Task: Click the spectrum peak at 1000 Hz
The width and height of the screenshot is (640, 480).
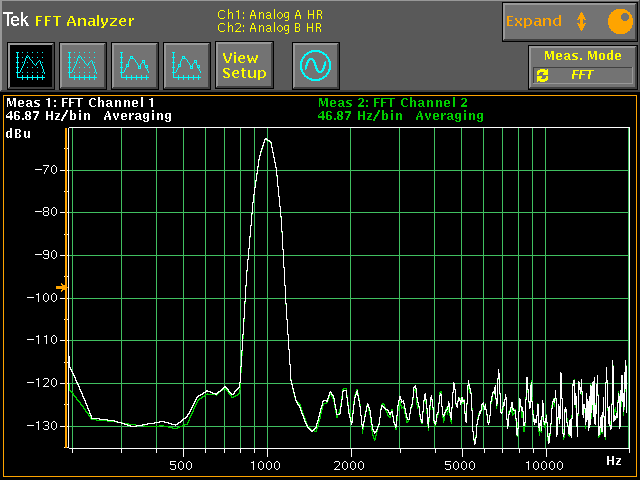Action: click(266, 140)
